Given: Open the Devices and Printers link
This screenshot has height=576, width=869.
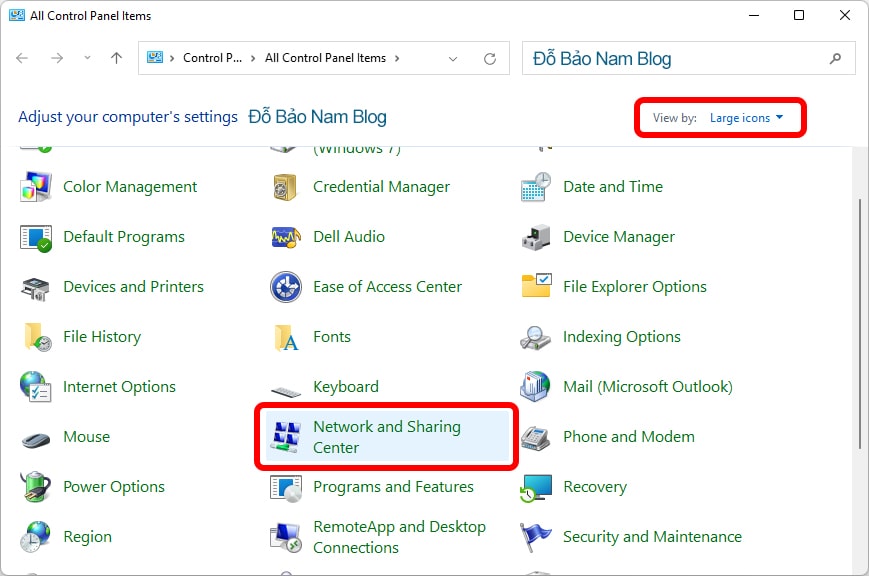Looking at the screenshot, I should click(x=134, y=287).
